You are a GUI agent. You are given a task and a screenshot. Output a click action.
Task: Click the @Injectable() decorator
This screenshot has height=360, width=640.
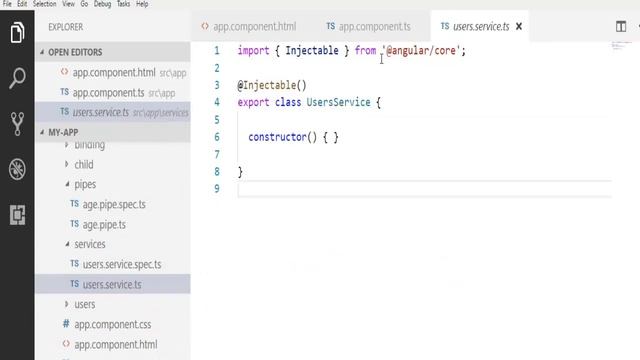click(x=272, y=85)
